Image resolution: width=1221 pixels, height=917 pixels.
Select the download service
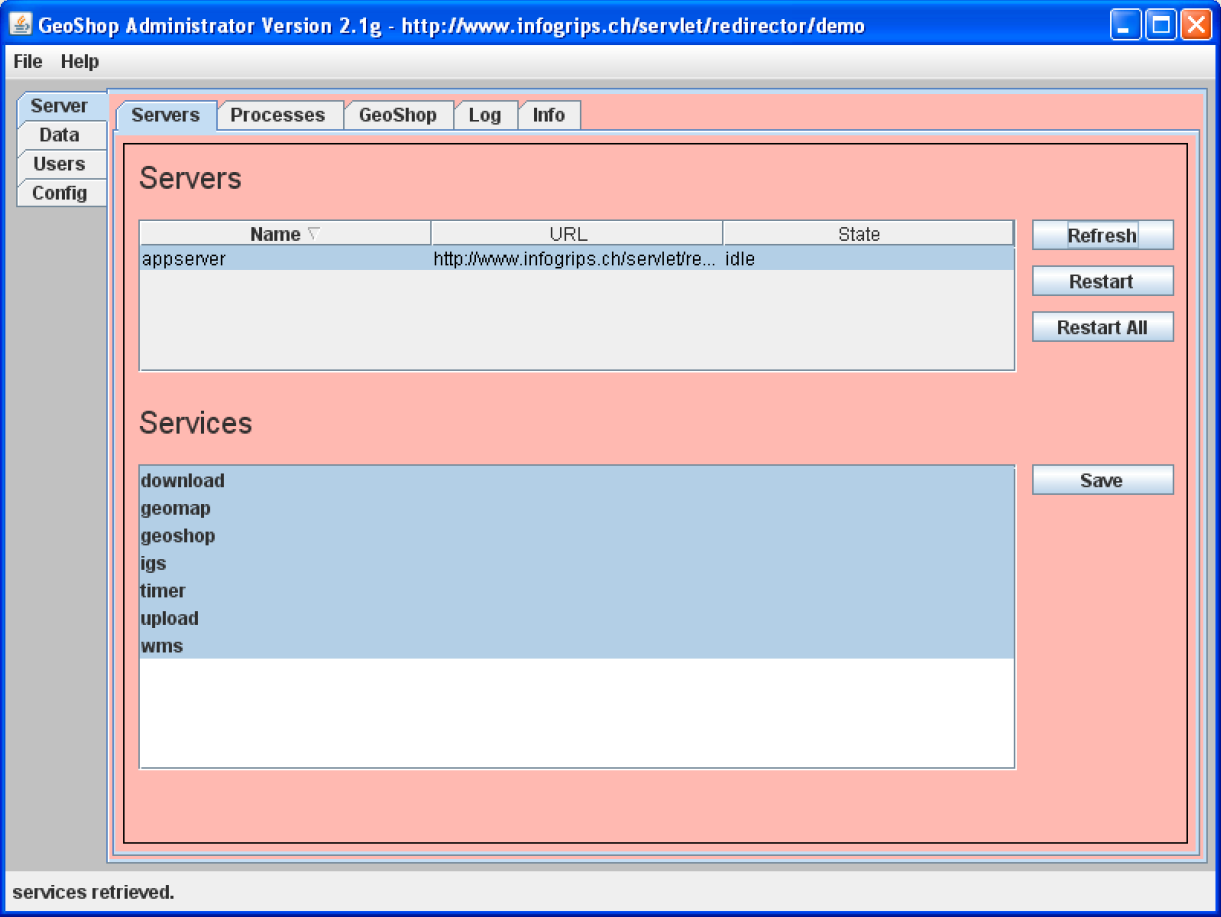(577, 481)
